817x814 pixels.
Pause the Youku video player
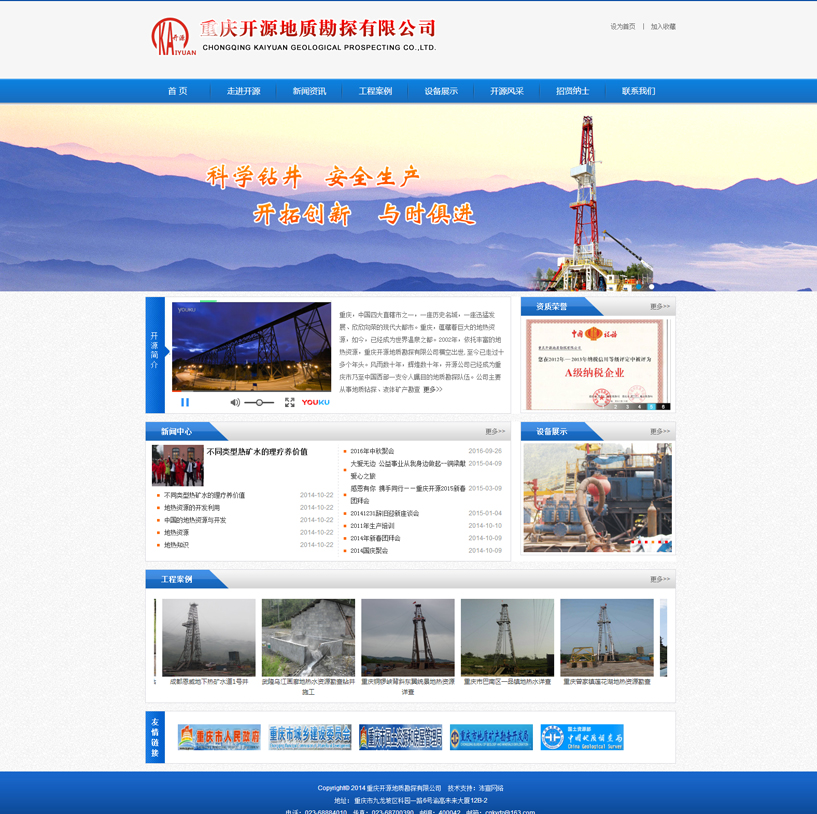[185, 402]
